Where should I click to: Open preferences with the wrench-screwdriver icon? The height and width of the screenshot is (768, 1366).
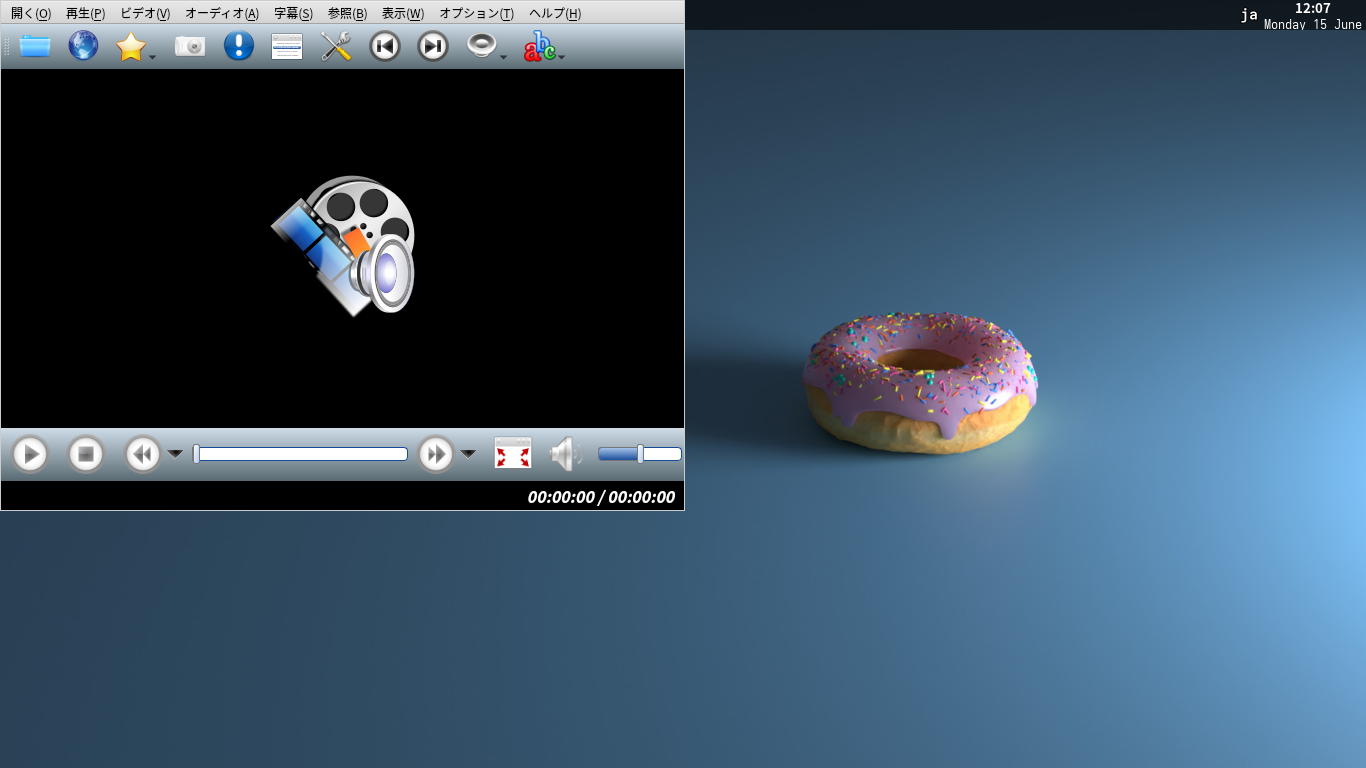pyautogui.click(x=336, y=46)
